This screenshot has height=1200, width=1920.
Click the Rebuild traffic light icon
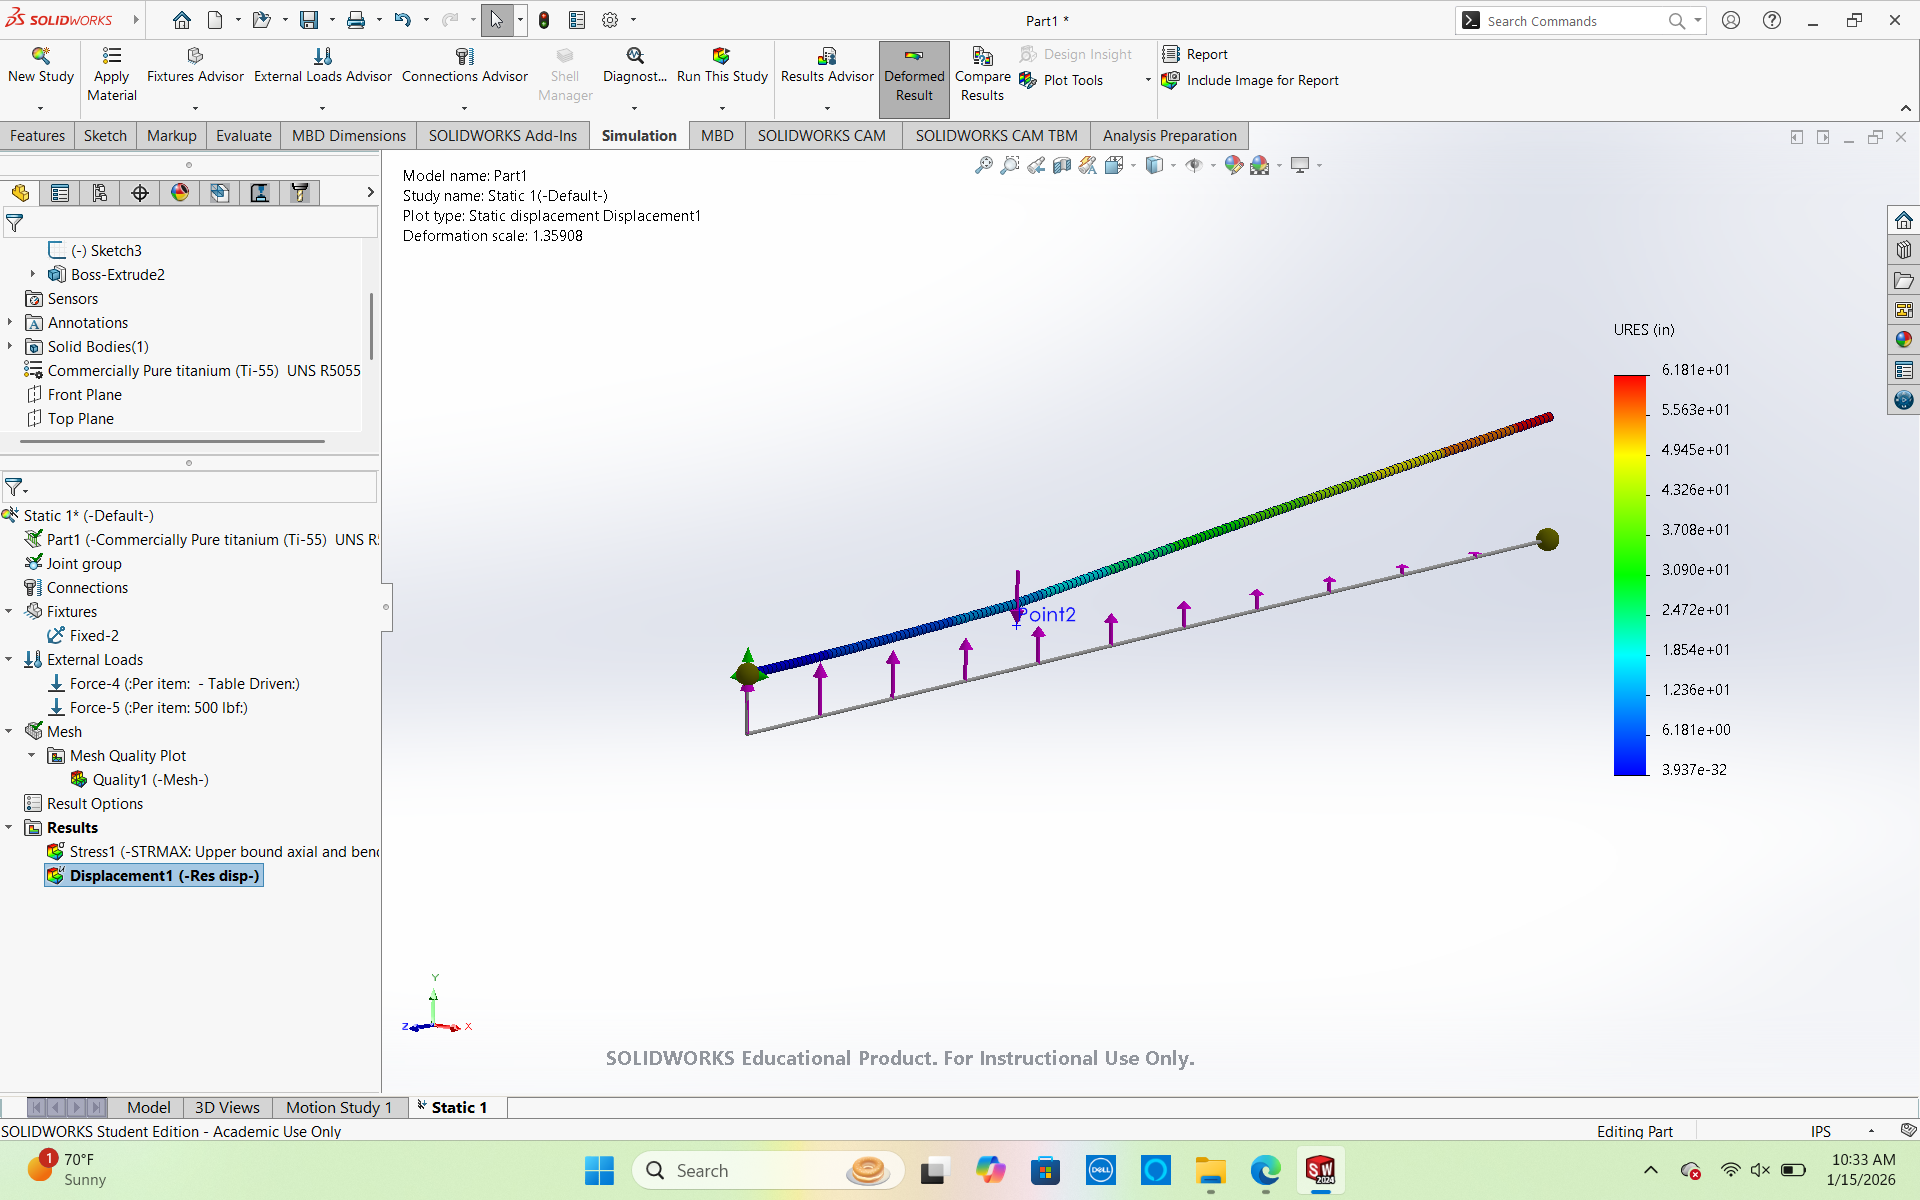[544, 20]
